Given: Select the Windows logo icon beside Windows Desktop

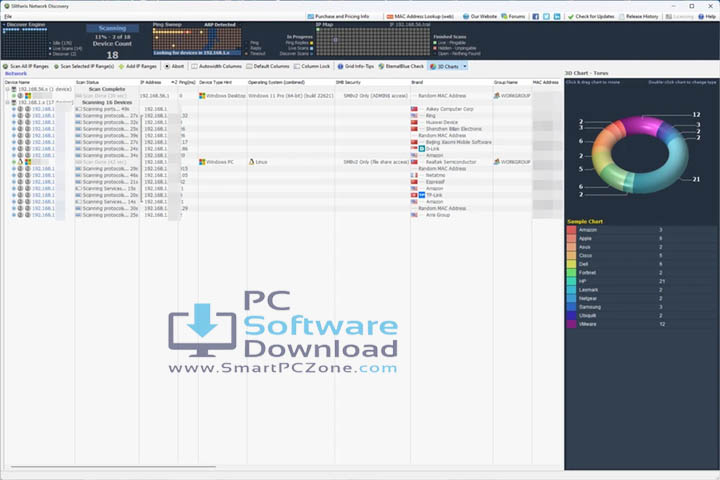Looking at the screenshot, I should (202, 96).
